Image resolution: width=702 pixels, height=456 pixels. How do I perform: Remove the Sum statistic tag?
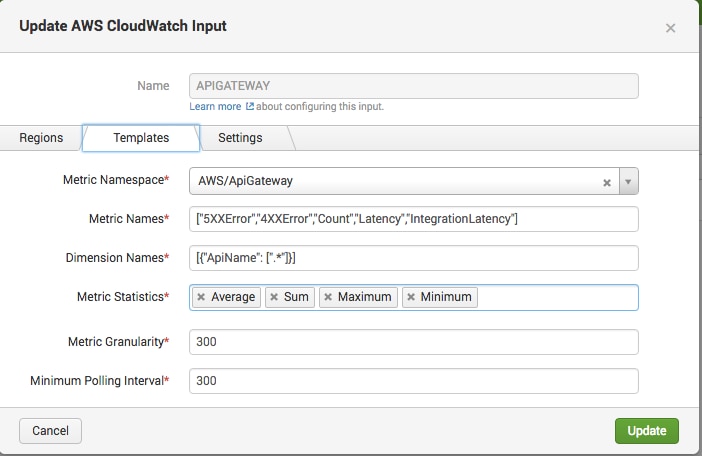pyautogui.click(x=274, y=298)
